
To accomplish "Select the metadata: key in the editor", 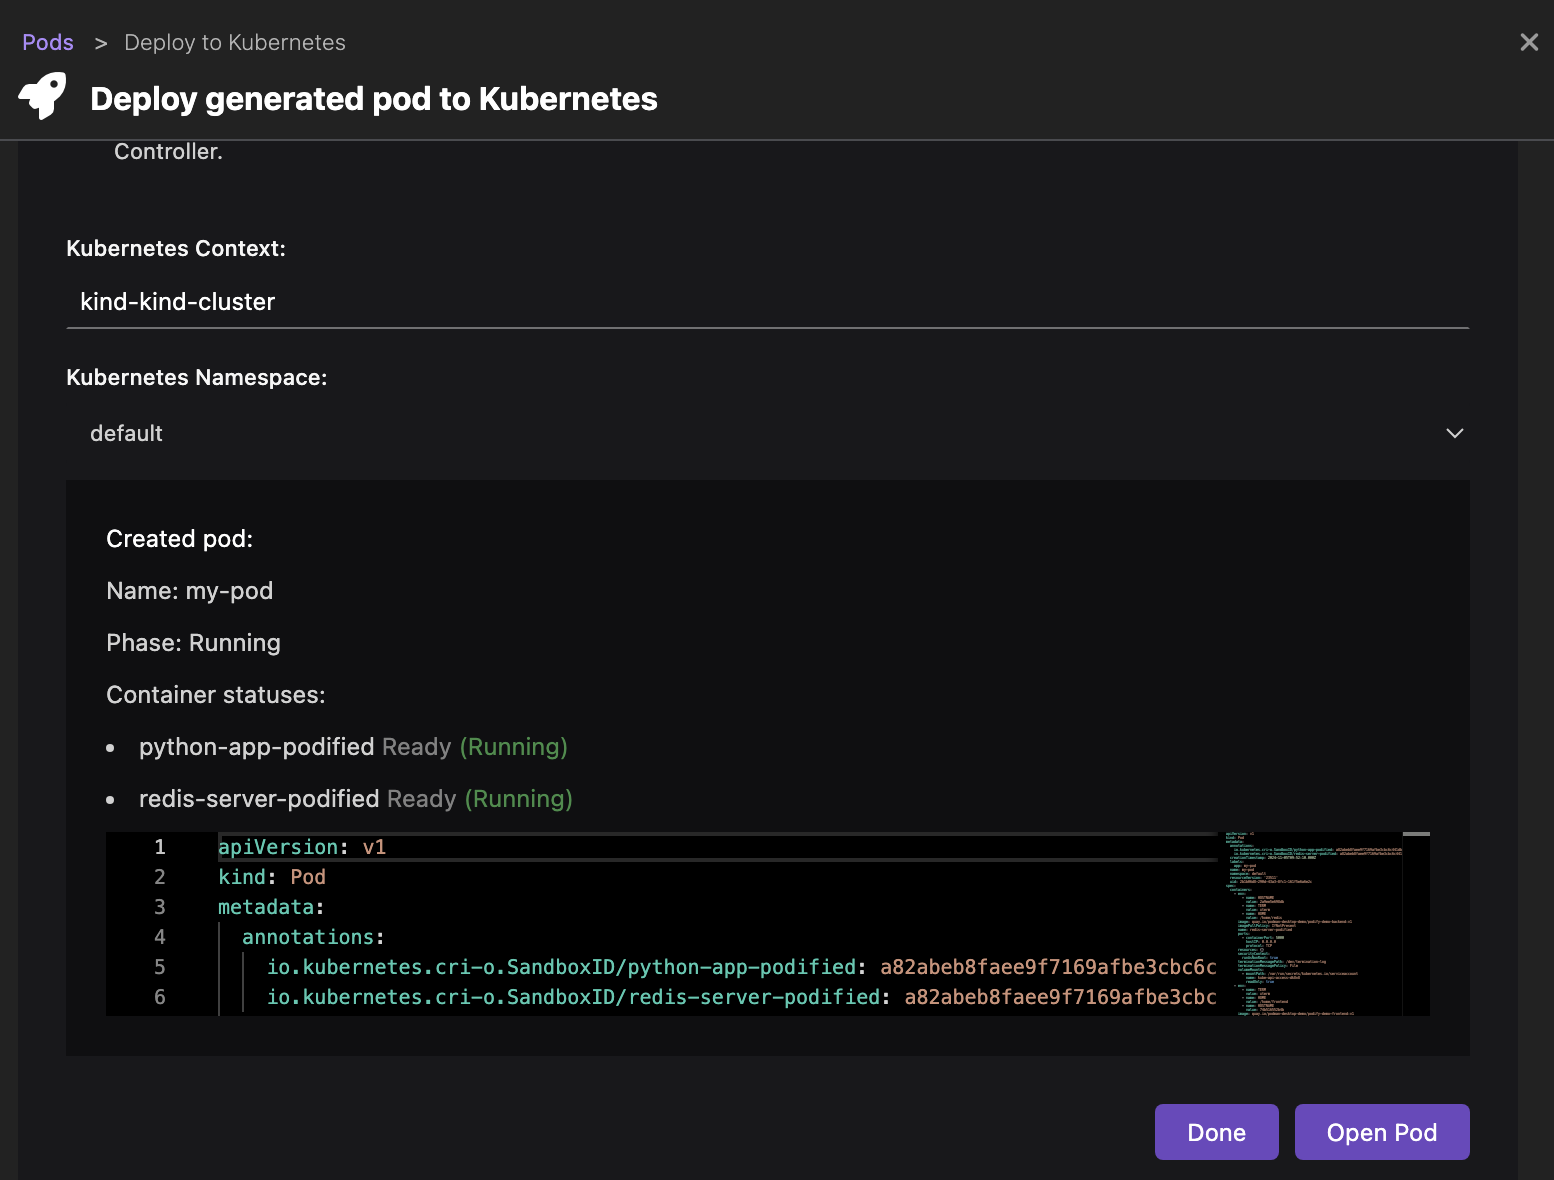I will pos(270,907).
